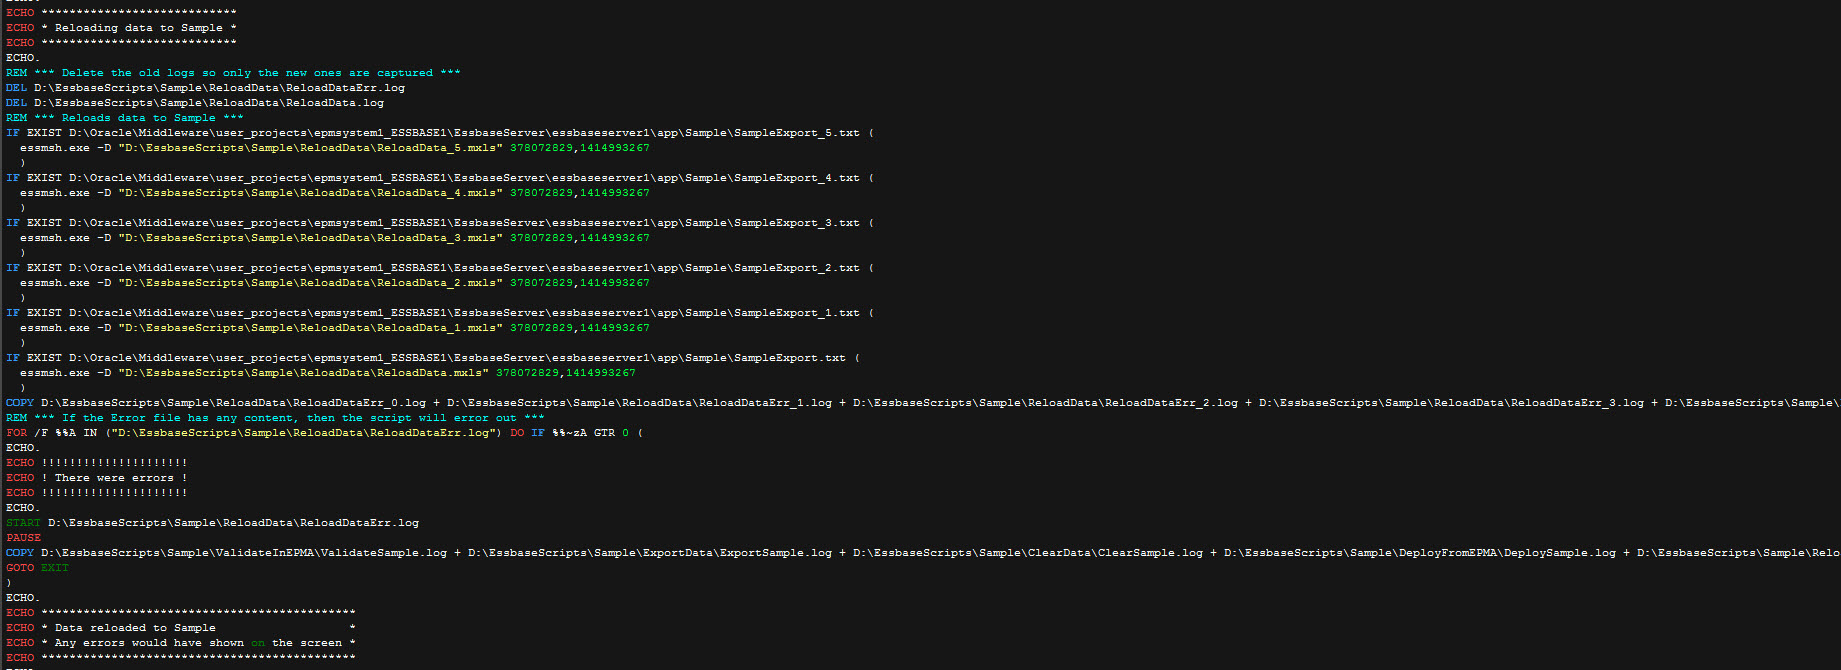
Task: Click the START keyword before ReloadDataErr.log
Action: 23,523
